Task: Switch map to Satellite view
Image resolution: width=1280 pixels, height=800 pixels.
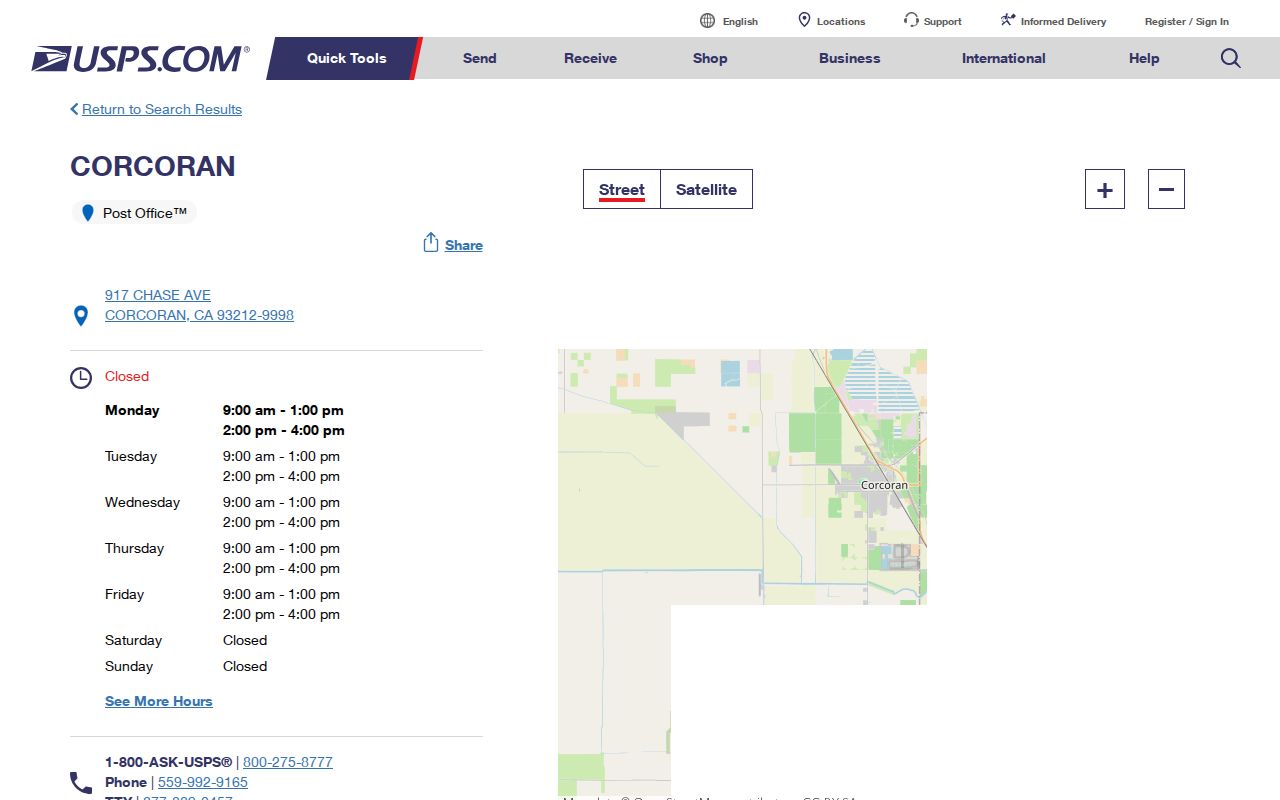Action: [x=706, y=189]
